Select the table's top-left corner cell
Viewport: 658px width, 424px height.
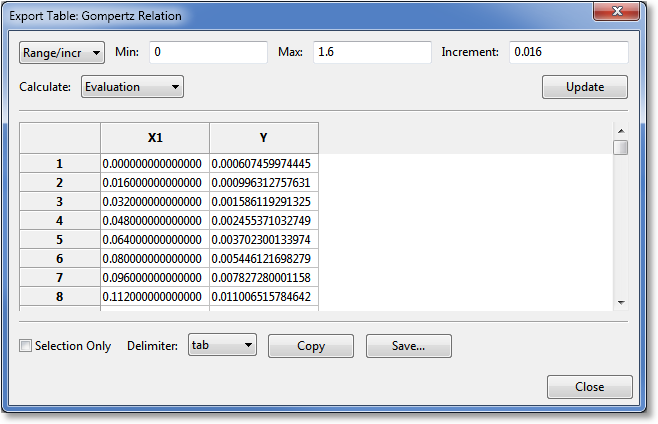tap(60, 138)
